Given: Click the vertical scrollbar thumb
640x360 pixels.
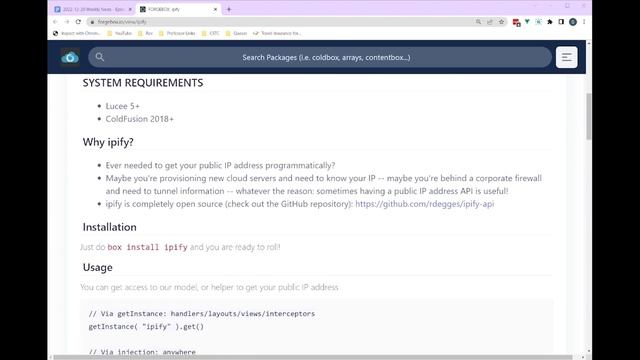Looking at the screenshot, I should tap(589, 116).
